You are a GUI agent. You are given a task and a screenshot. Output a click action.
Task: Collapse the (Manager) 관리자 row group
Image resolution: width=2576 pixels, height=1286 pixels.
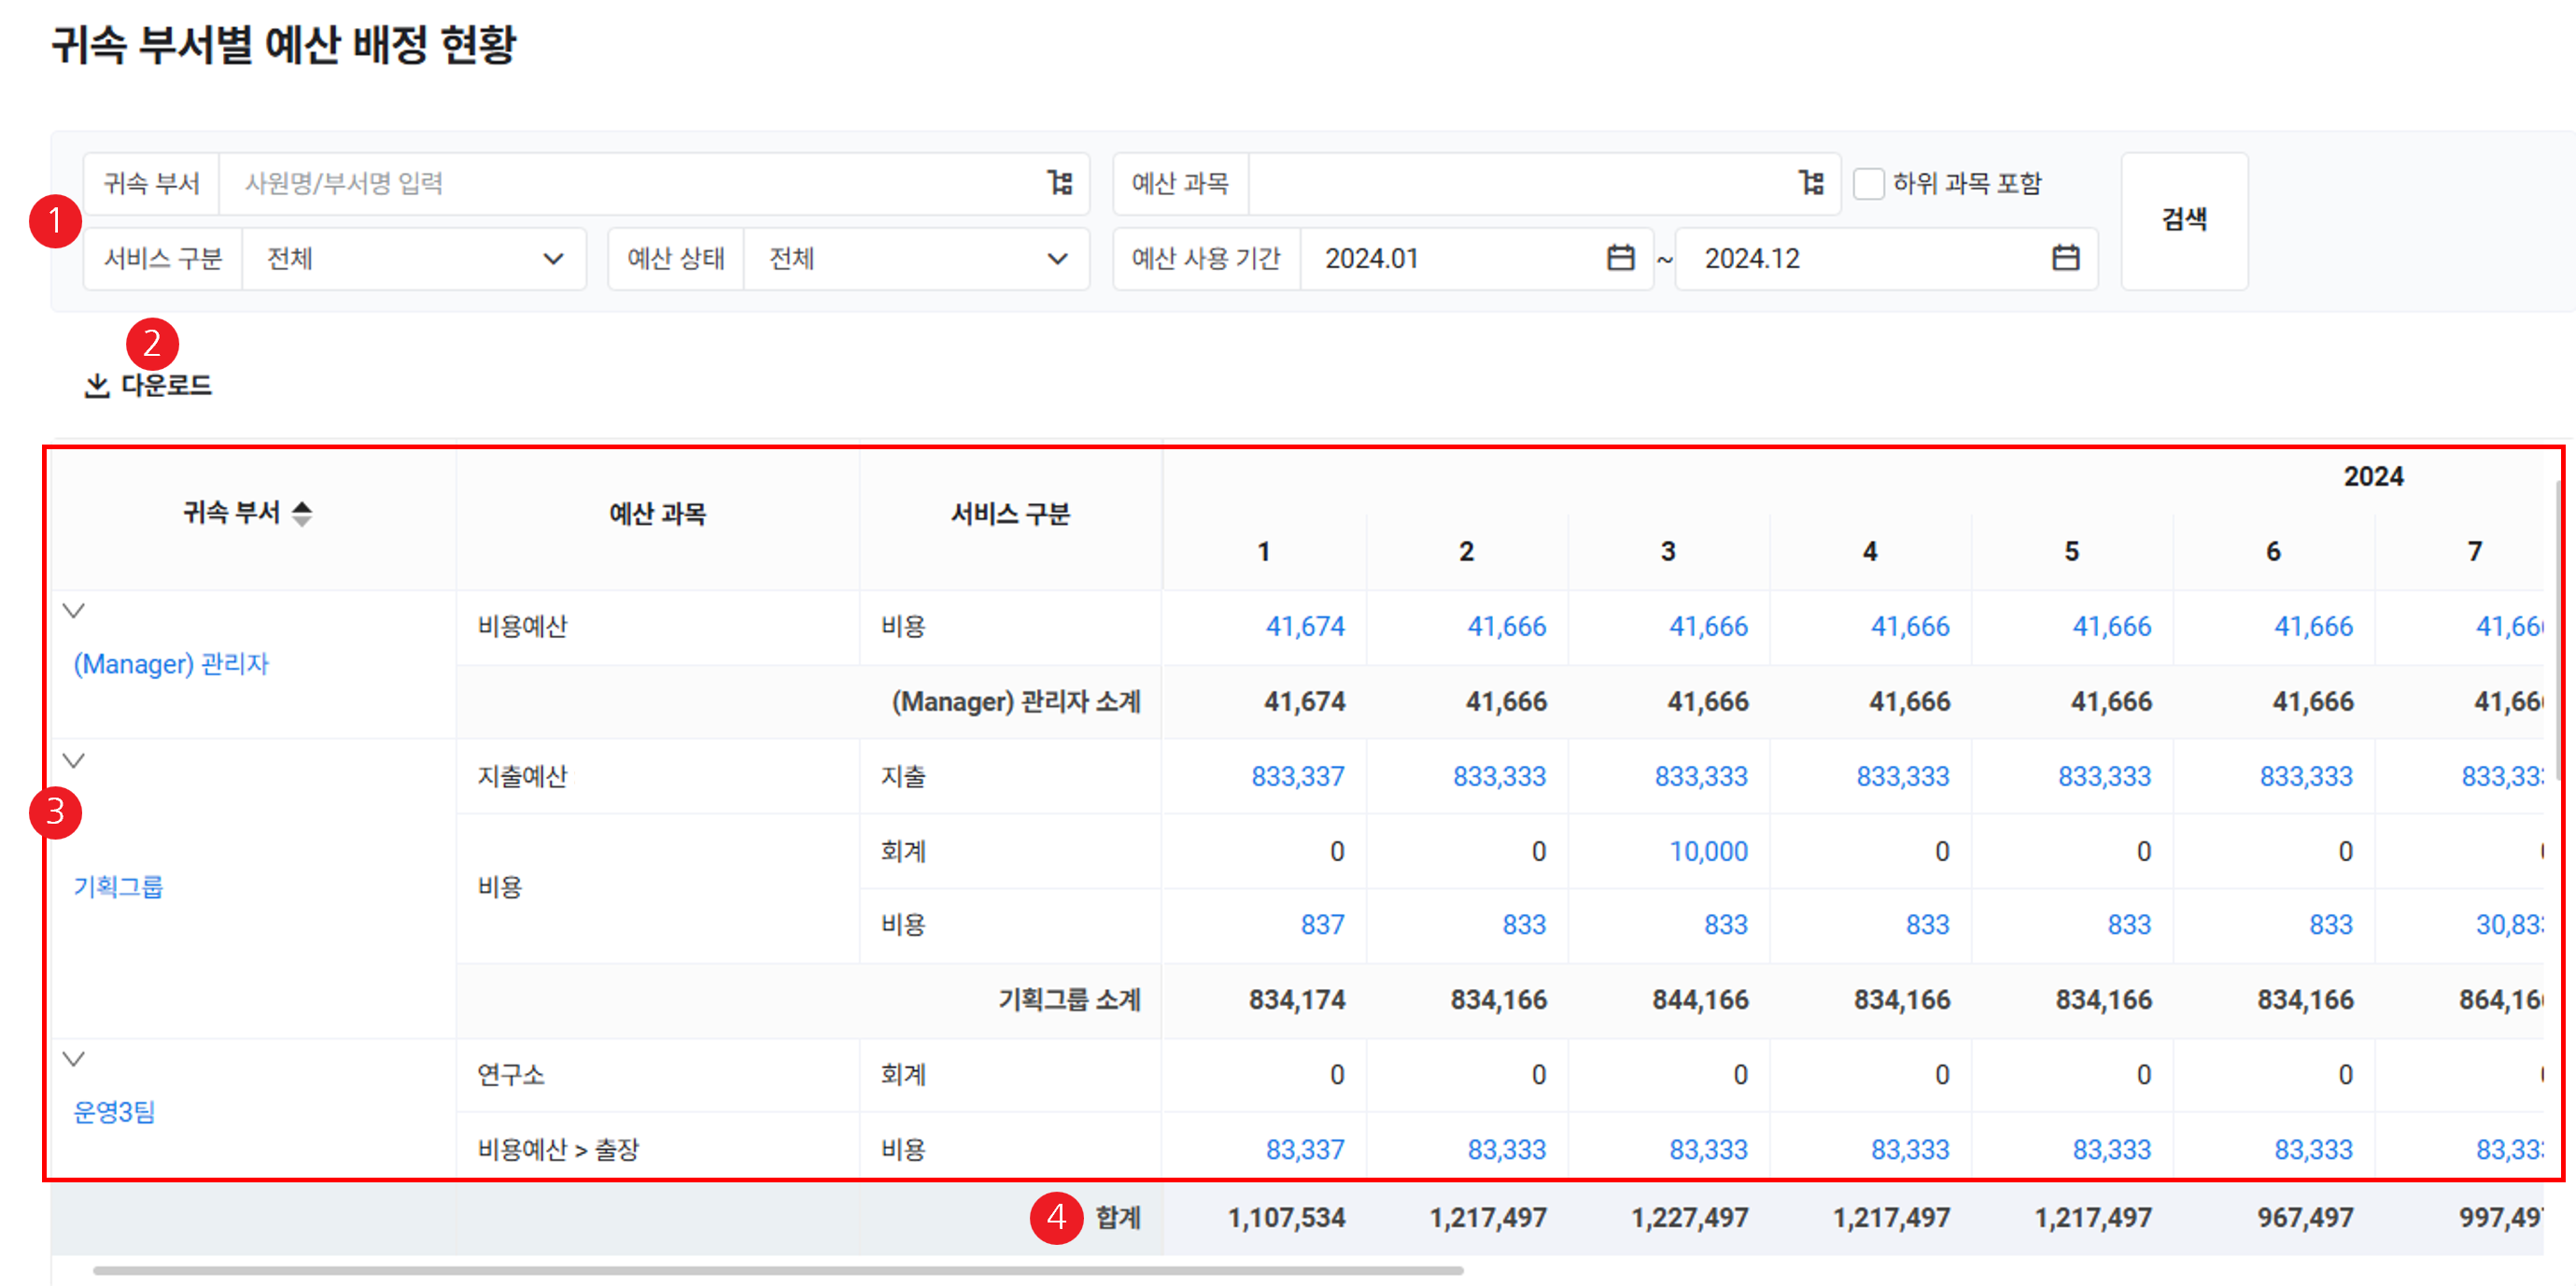74,610
